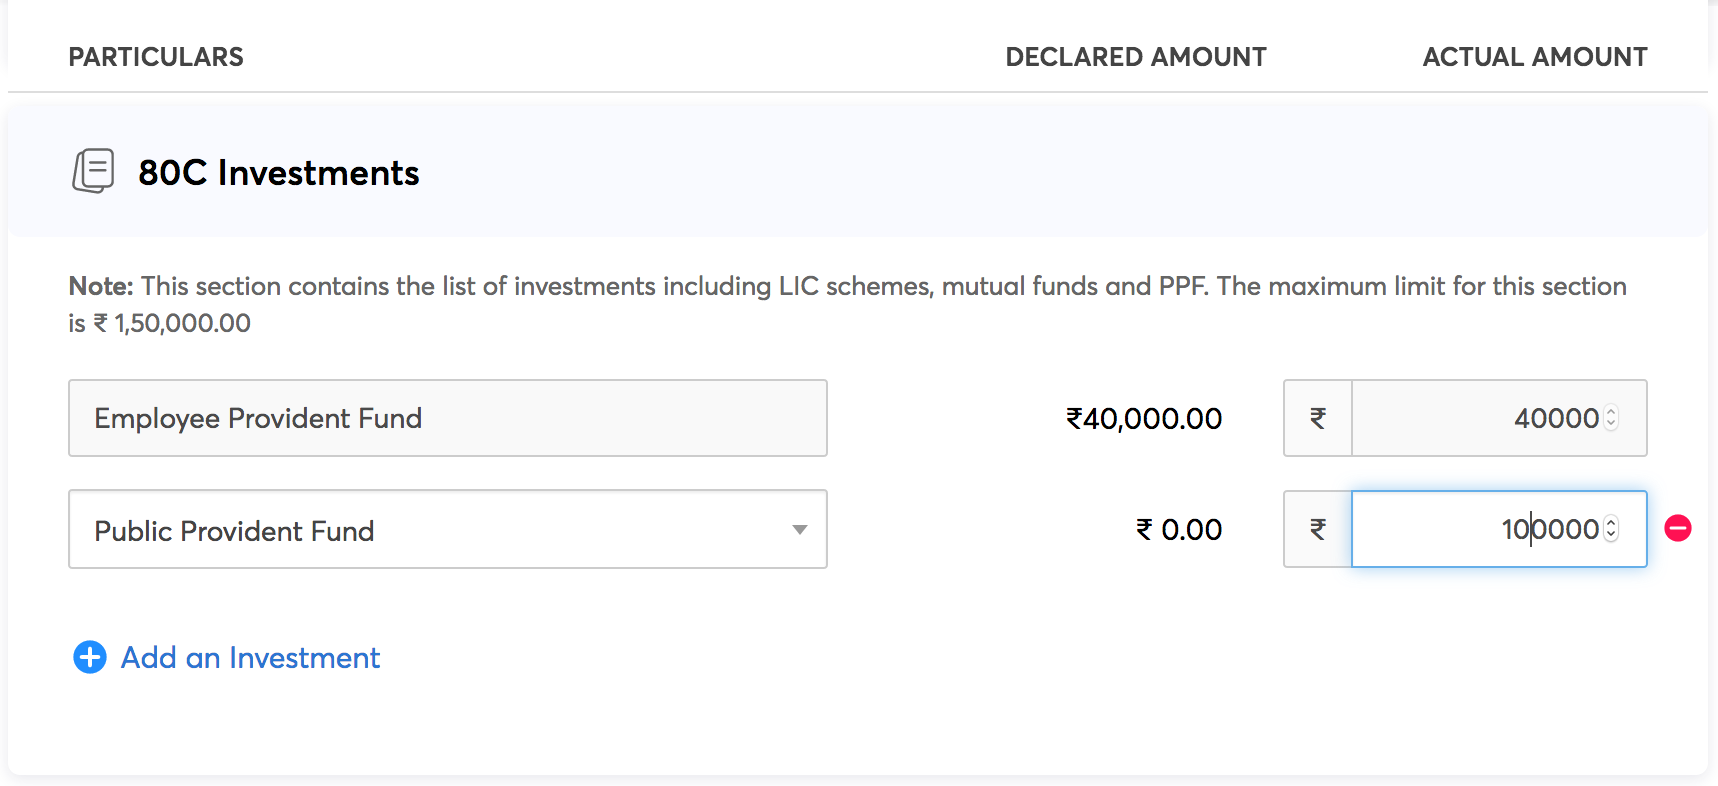Click rupee symbol beside Employee Provident Fund amount

(1318, 418)
